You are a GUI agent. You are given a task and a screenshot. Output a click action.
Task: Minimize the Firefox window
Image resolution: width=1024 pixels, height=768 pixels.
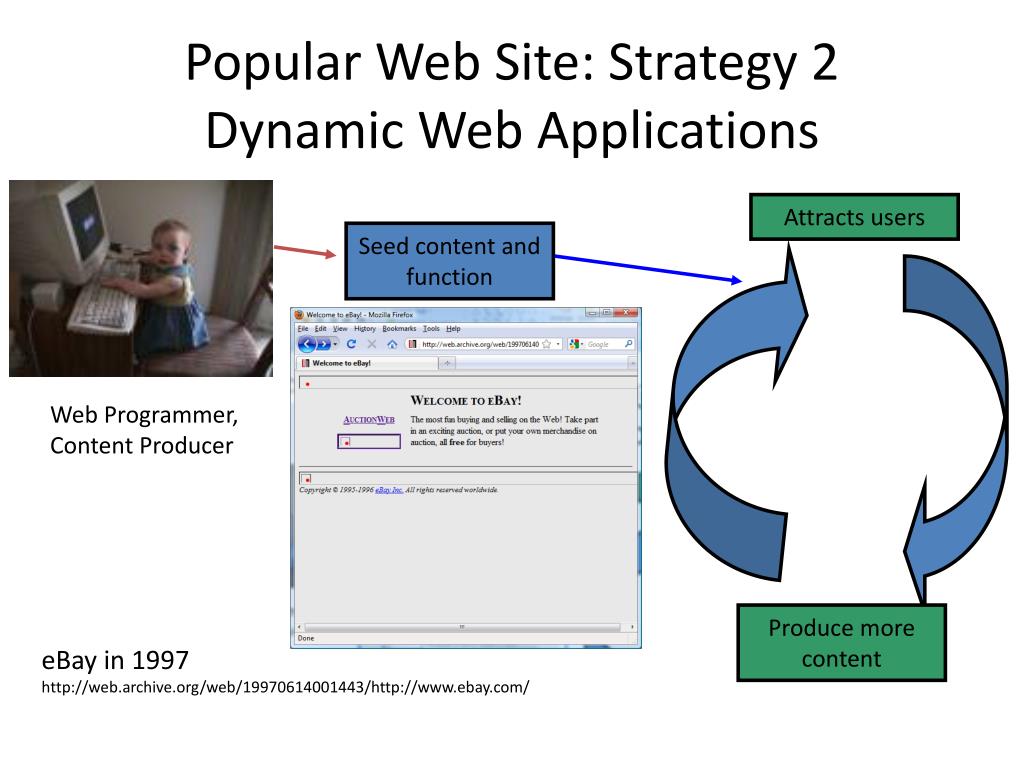pos(592,313)
